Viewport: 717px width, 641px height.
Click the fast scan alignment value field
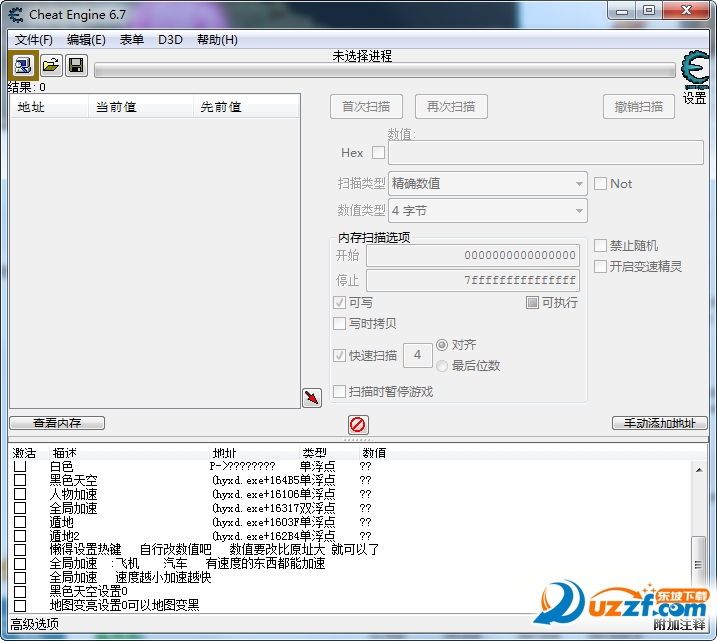(x=417, y=355)
